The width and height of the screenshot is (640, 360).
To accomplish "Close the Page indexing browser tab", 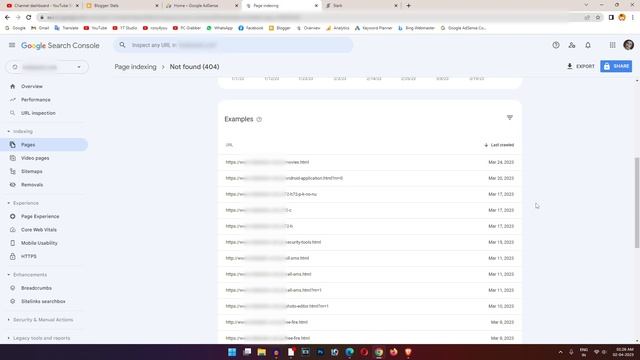I will pos(316,6).
